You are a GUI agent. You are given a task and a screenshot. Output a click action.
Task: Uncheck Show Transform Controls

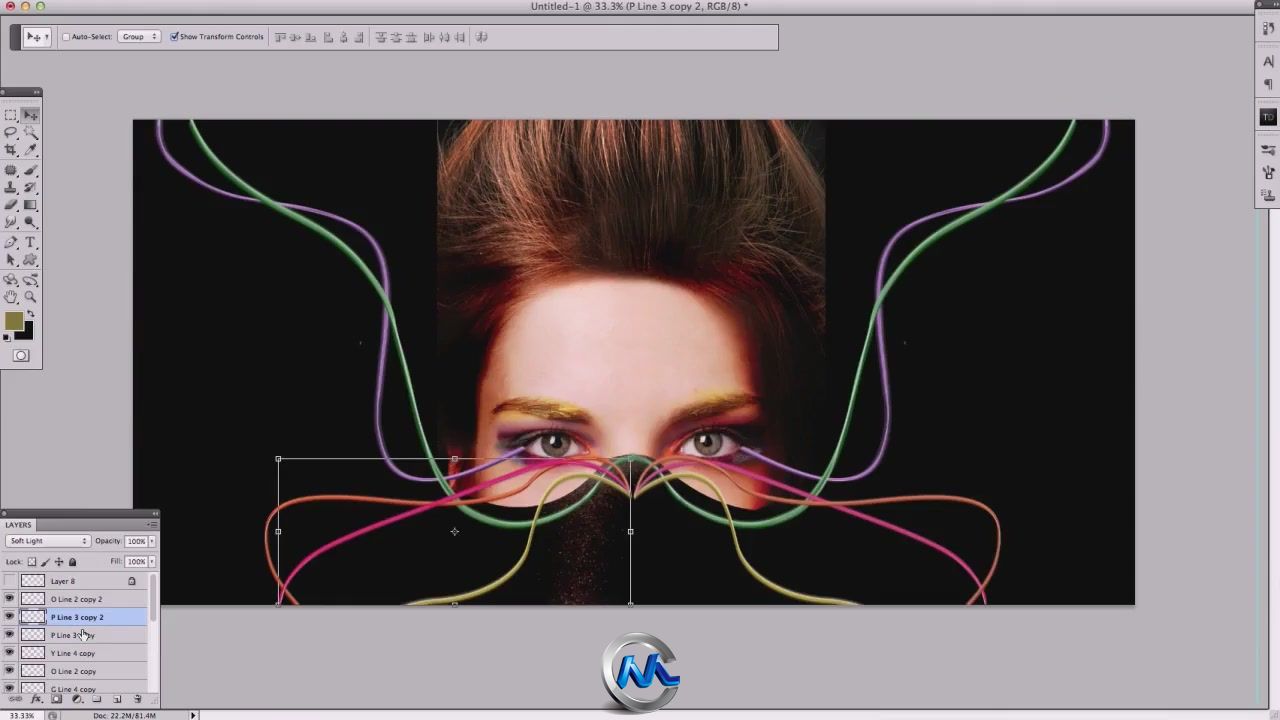pos(174,37)
